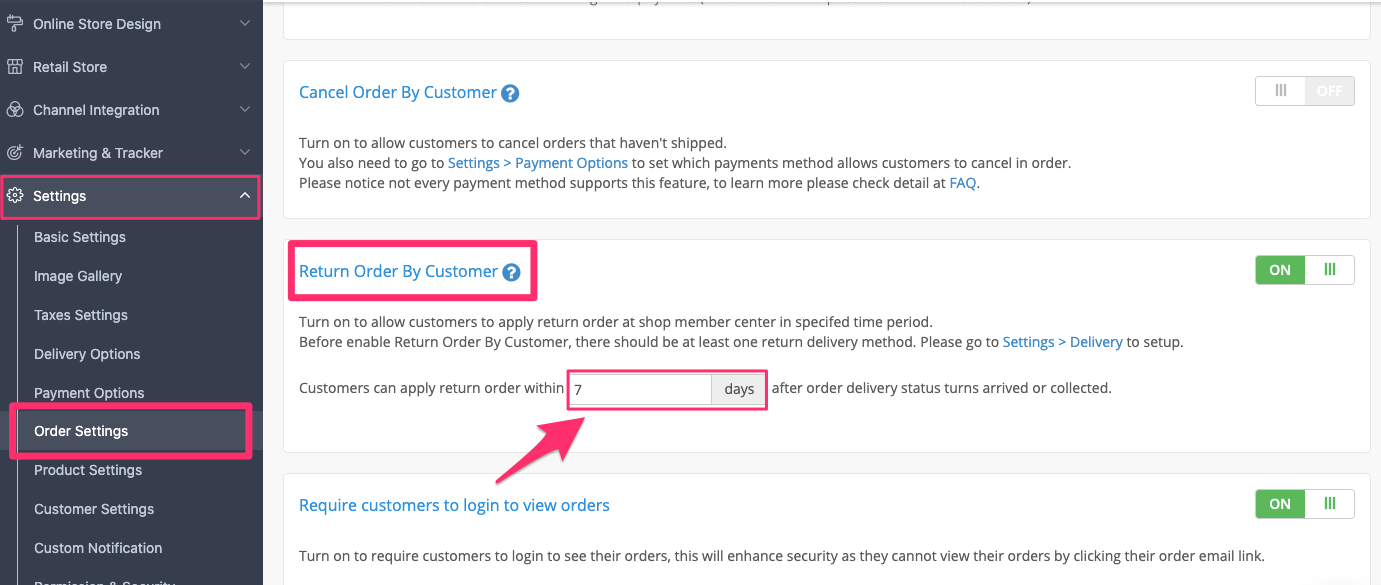Image resolution: width=1381 pixels, height=585 pixels.
Task: Disable Require customers to login toggle
Action: tap(1305, 504)
